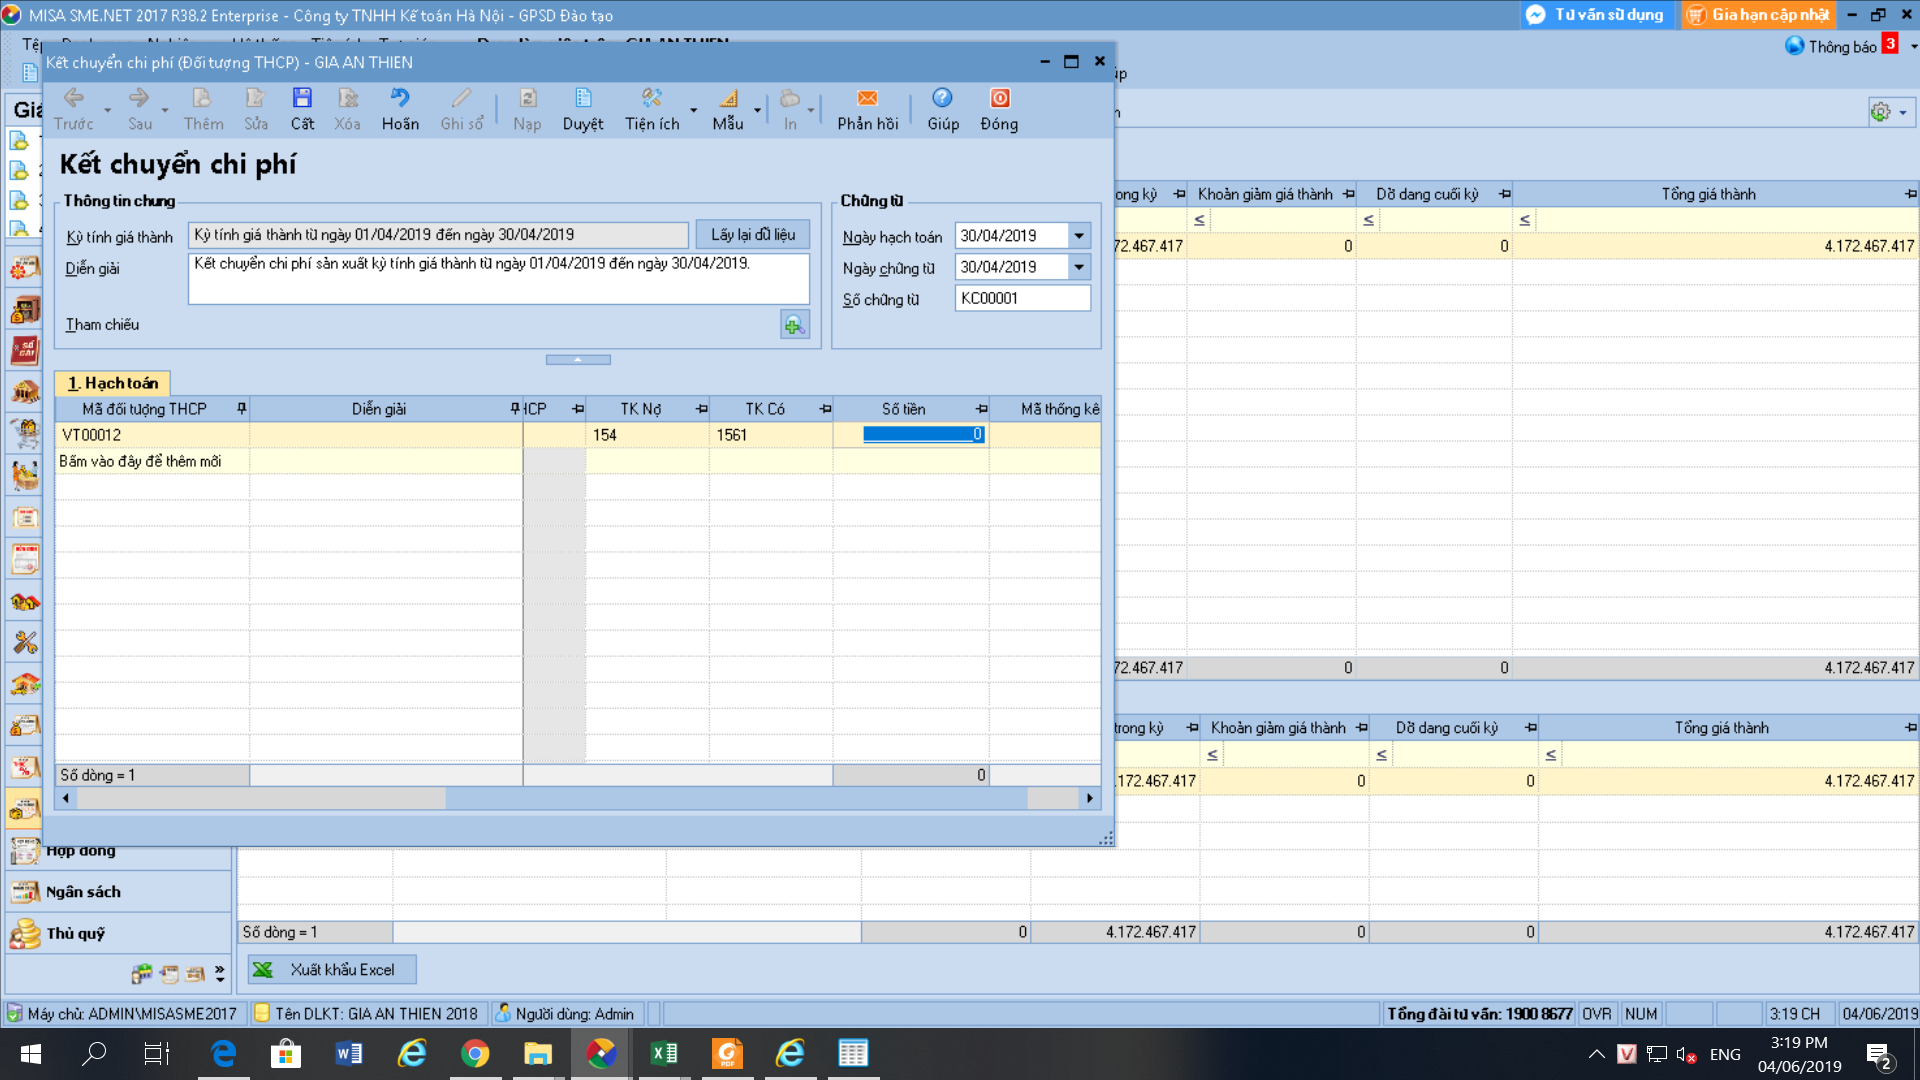Add a reference with Tham chiếu plus icon
The height and width of the screenshot is (1080, 1920).
[x=794, y=325]
